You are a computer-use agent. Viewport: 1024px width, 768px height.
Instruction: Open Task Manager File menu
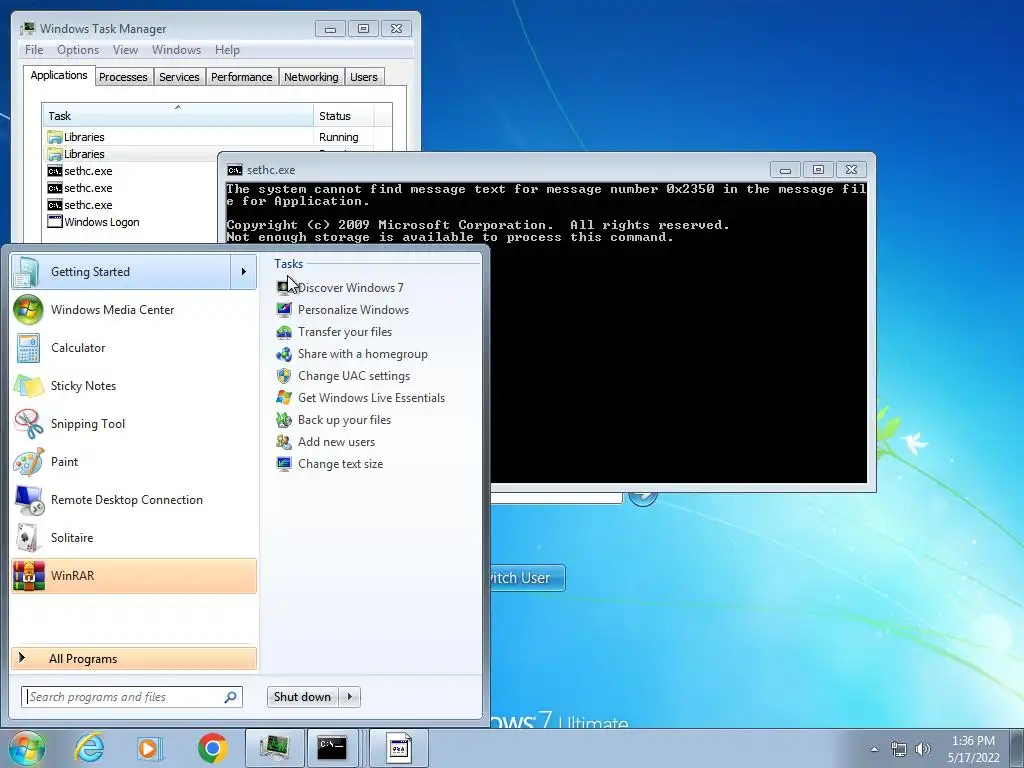pos(34,50)
